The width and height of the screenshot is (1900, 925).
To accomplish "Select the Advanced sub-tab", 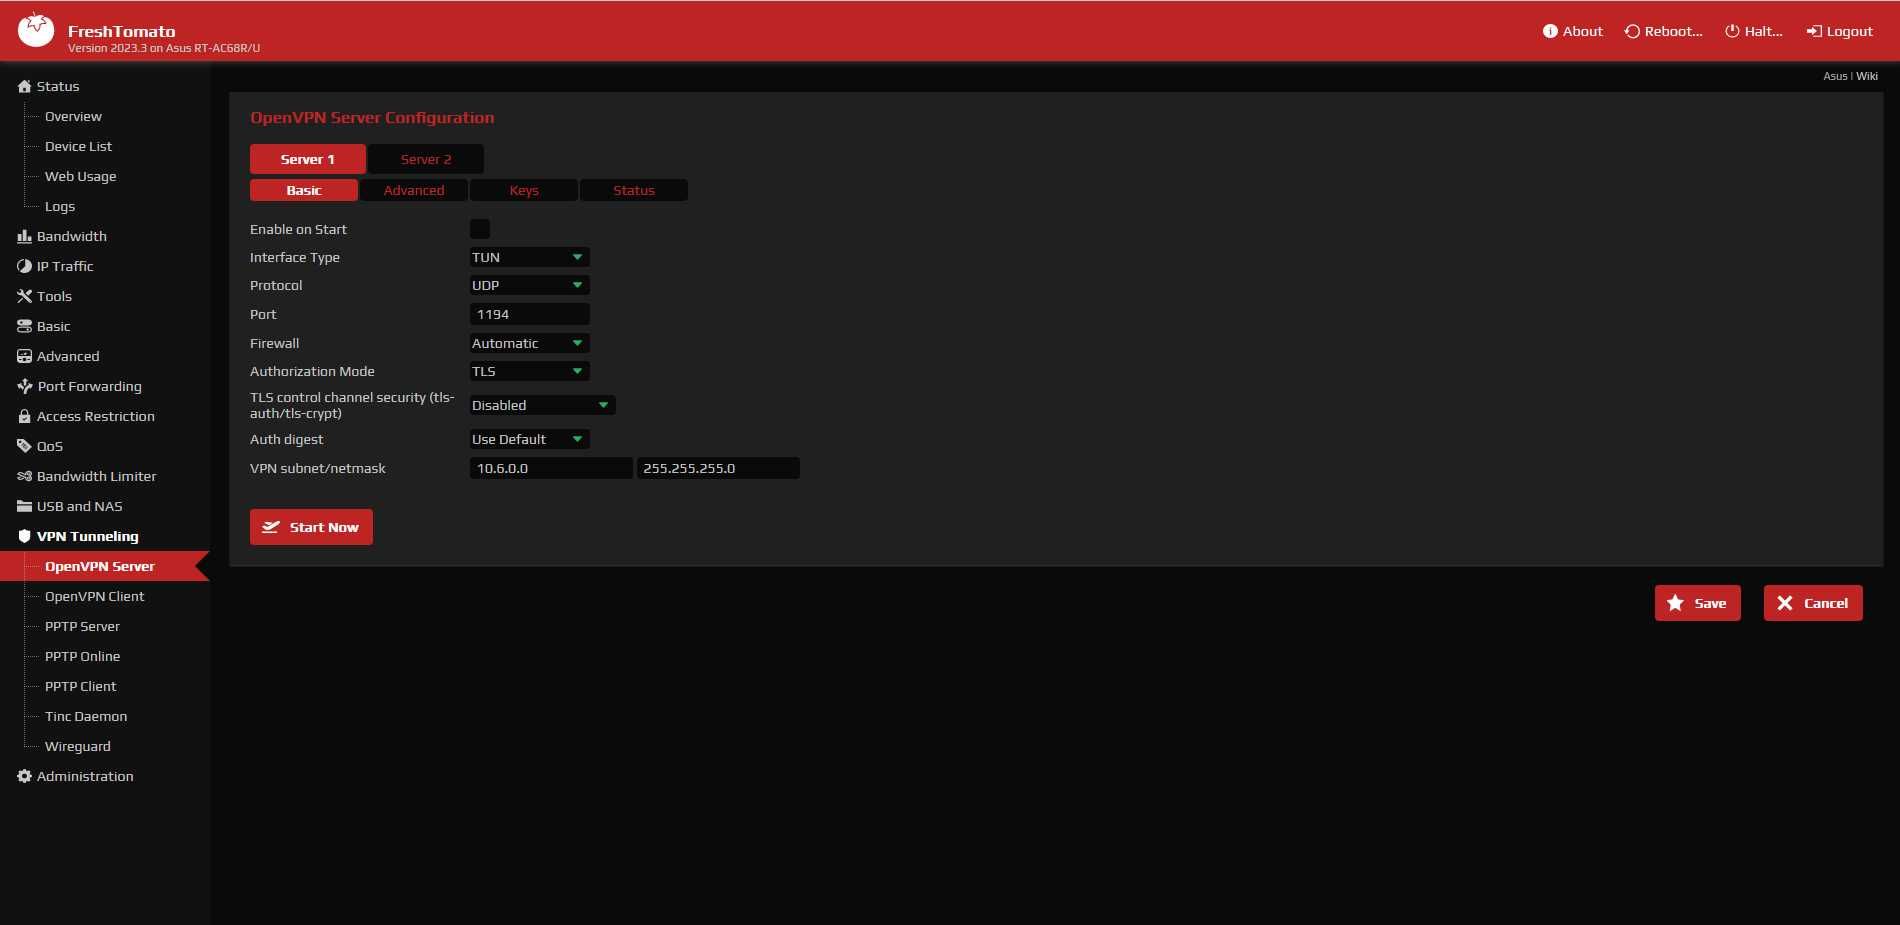I will (x=414, y=190).
